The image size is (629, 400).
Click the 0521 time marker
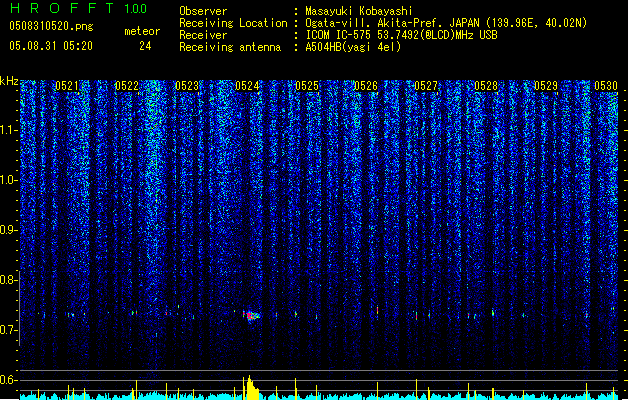(67, 86)
